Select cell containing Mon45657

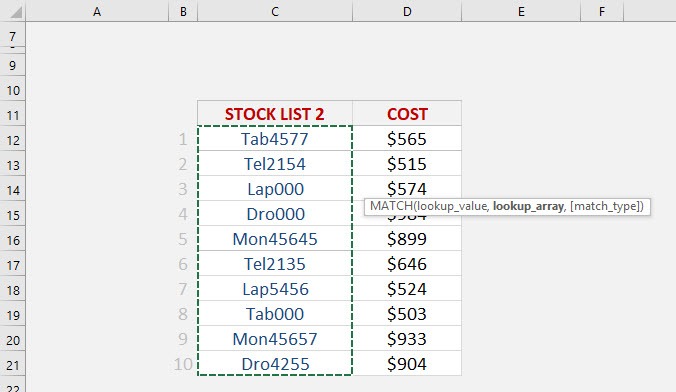click(275, 339)
